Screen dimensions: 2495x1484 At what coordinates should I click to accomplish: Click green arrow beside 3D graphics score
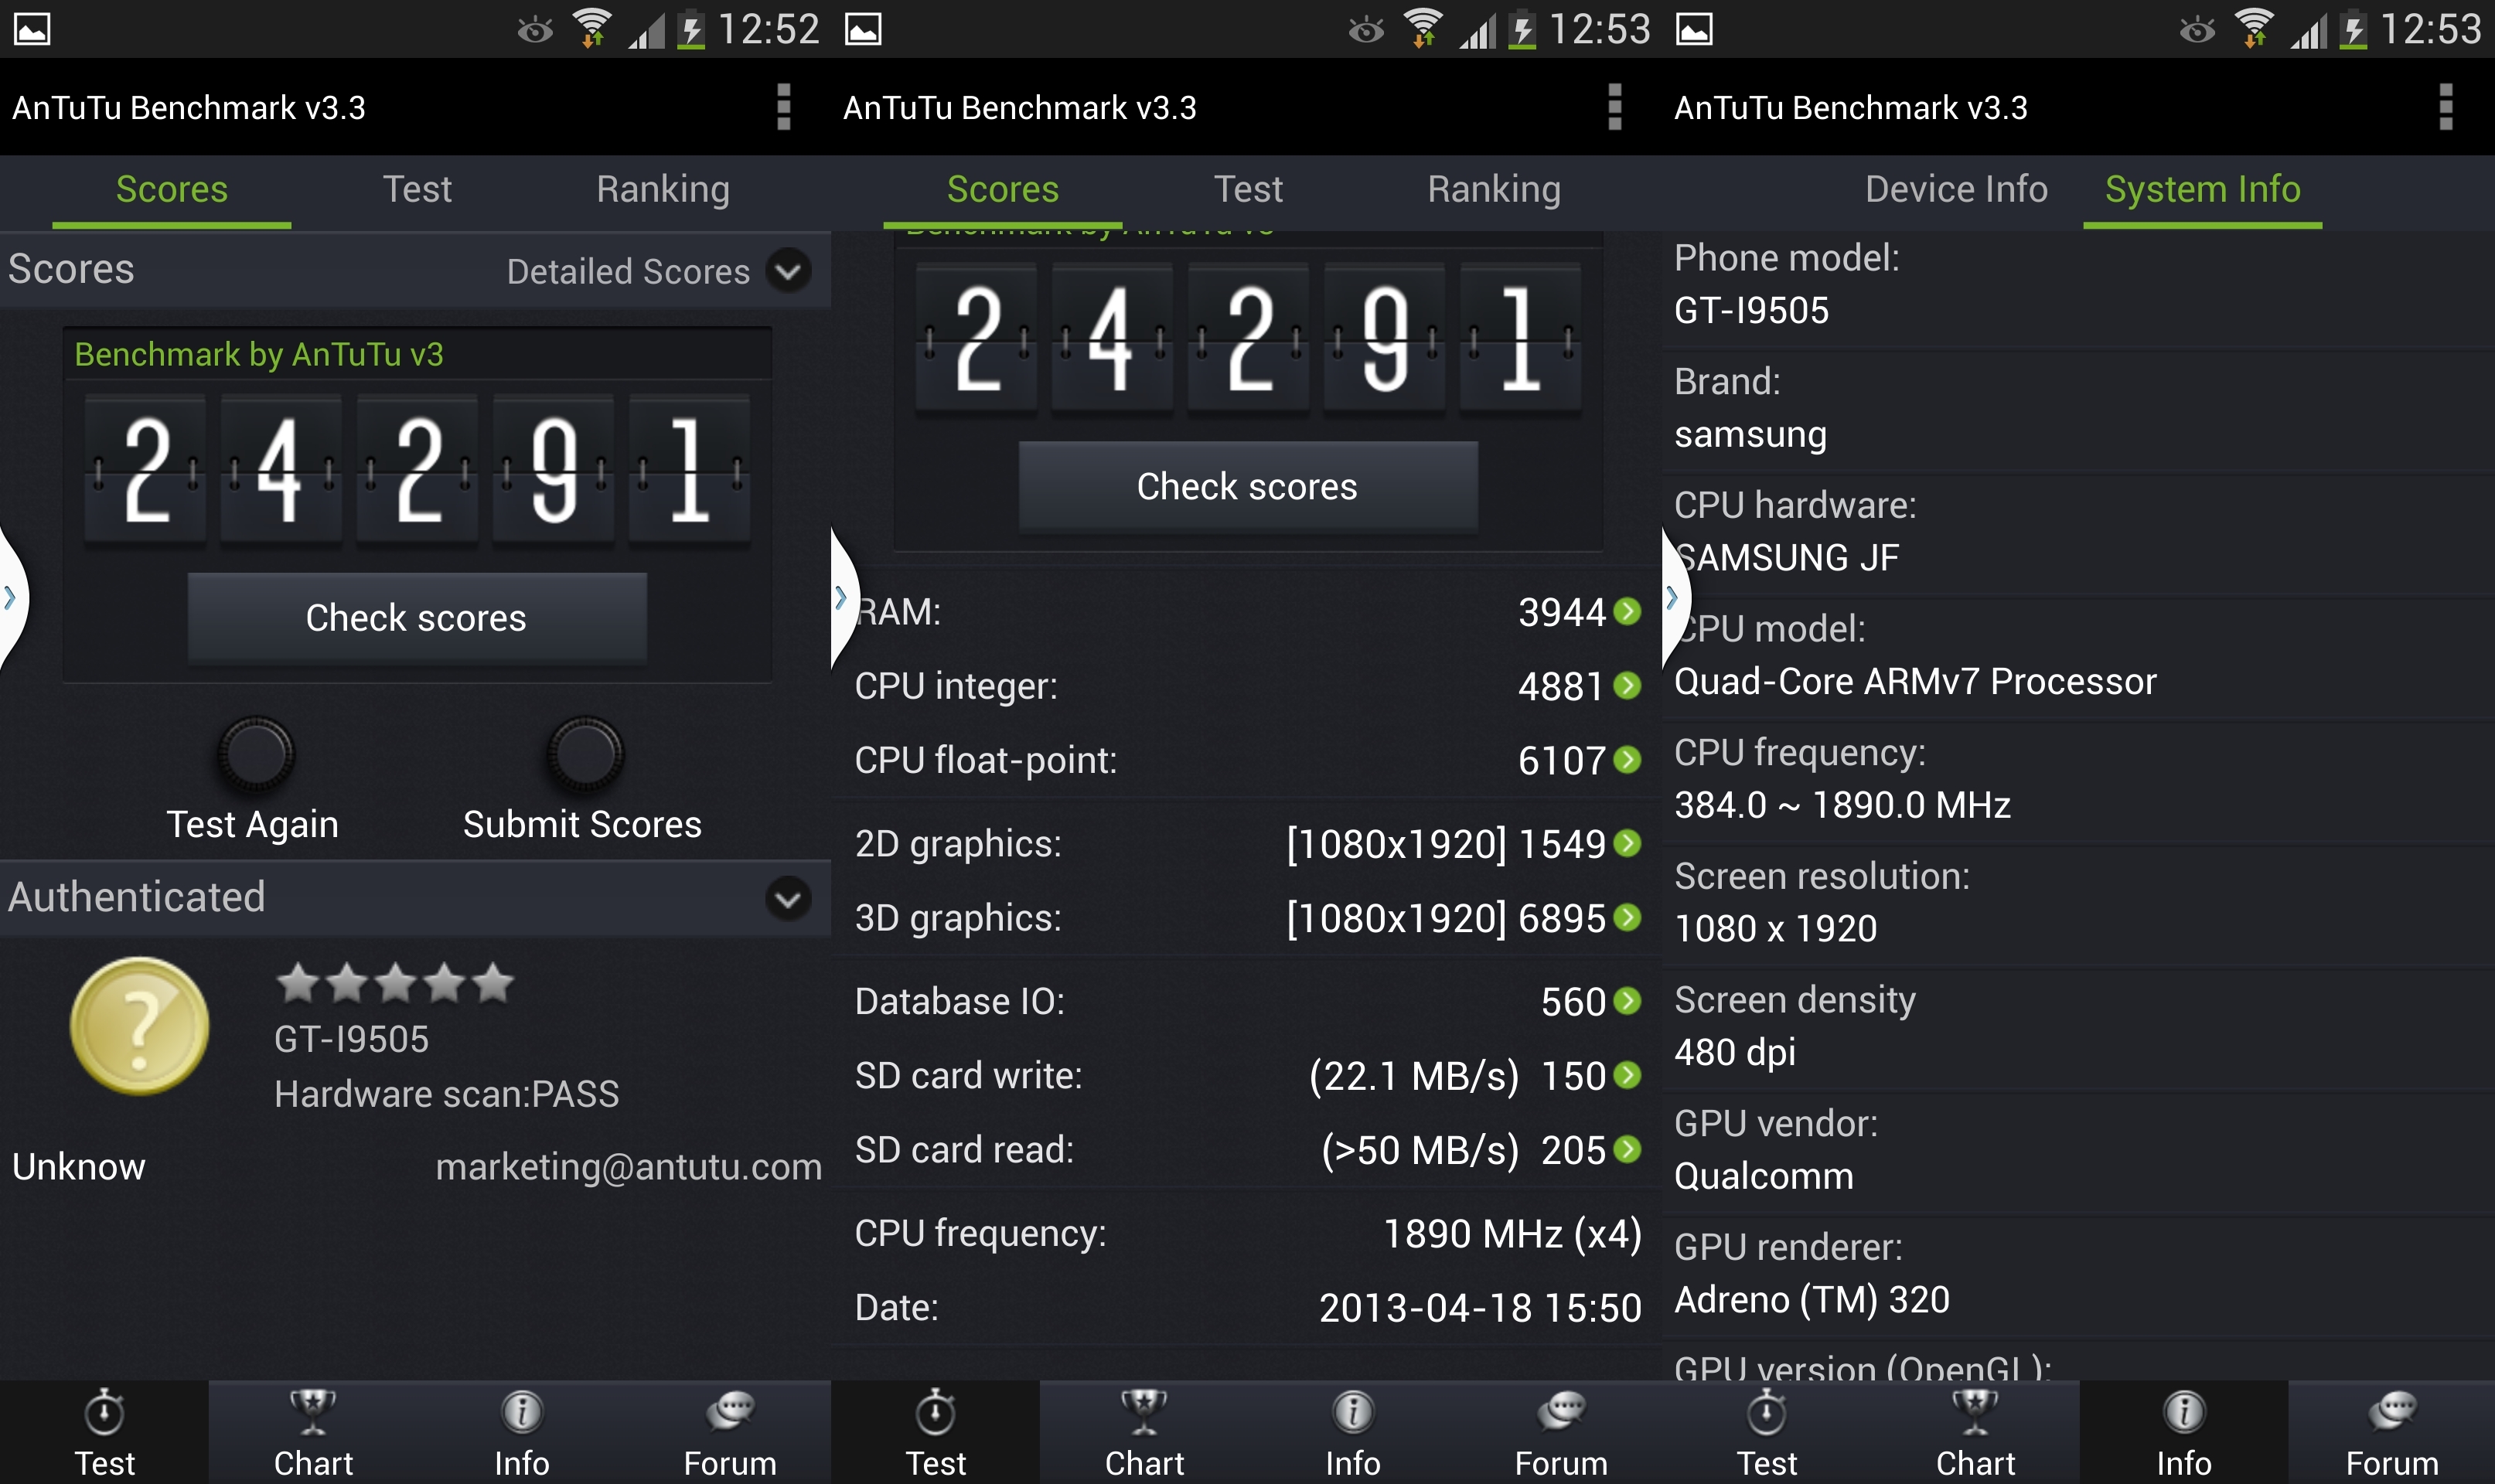(x=1628, y=917)
